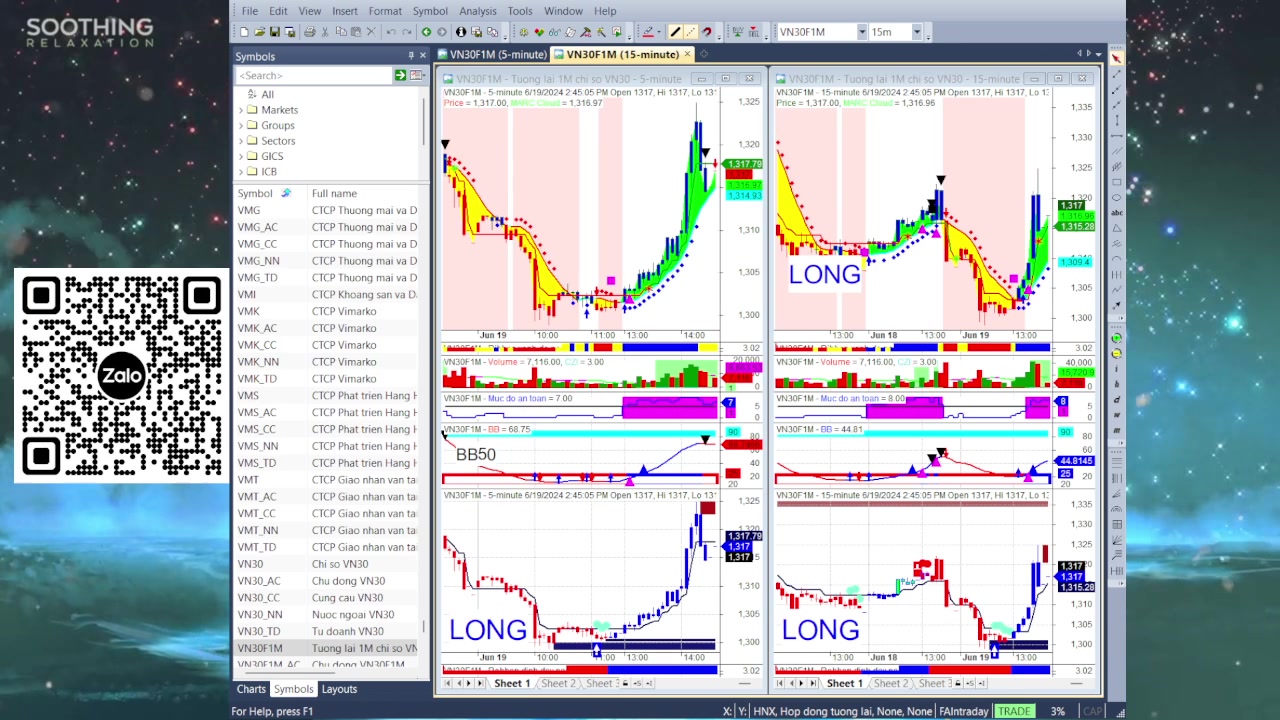Image resolution: width=1280 pixels, height=720 pixels.
Task: Toggle the sheet lock in 5-minute chart
Action: click(625, 683)
